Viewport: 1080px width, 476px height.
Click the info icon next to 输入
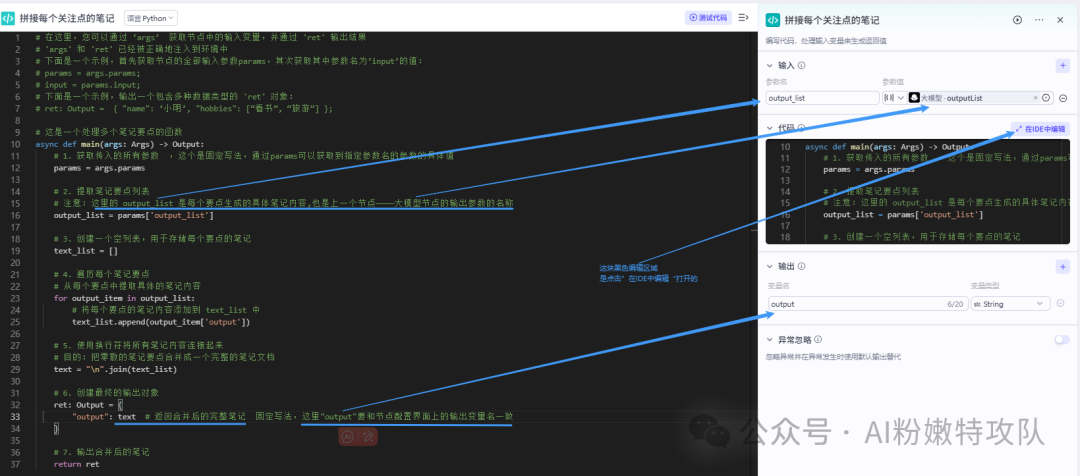coord(802,65)
